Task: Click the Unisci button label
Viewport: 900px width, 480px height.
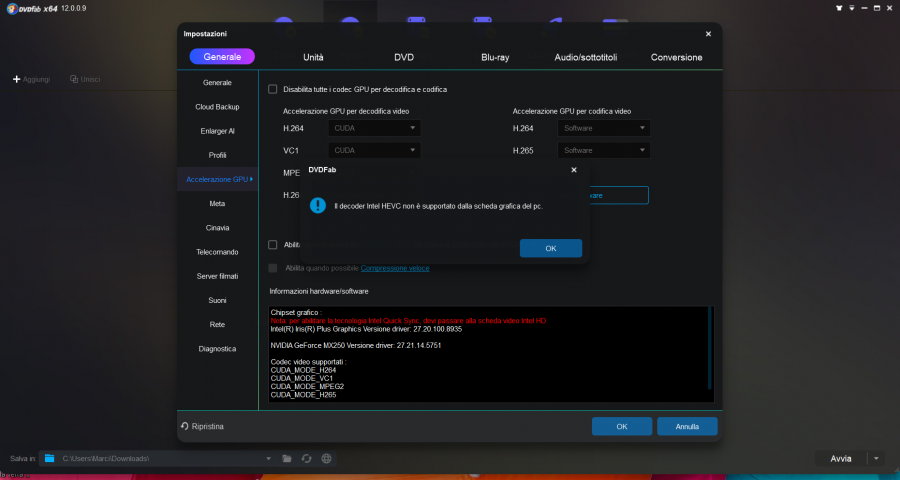Action: click(x=91, y=79)
